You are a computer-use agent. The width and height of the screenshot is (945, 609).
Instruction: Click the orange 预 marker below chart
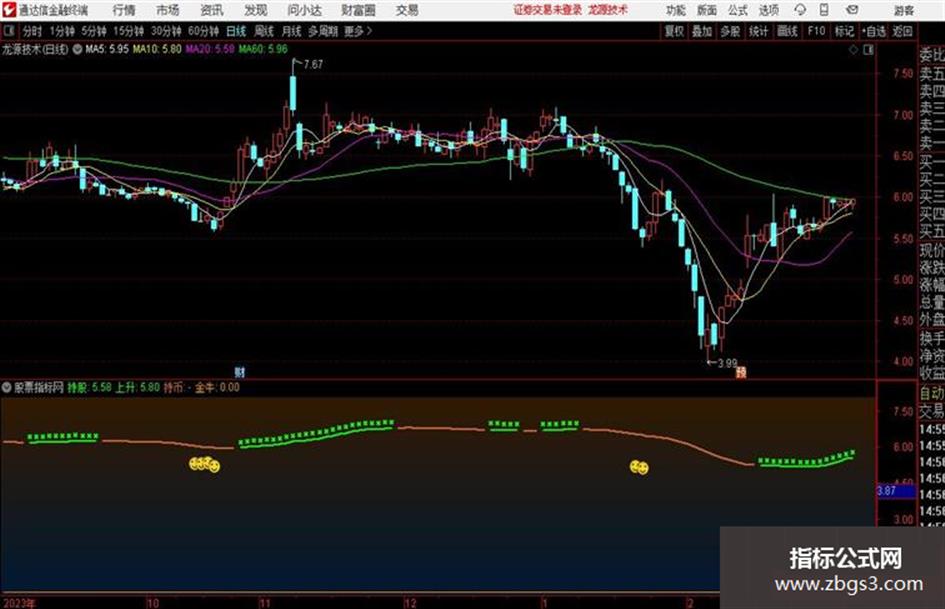[x=741, y=373]
